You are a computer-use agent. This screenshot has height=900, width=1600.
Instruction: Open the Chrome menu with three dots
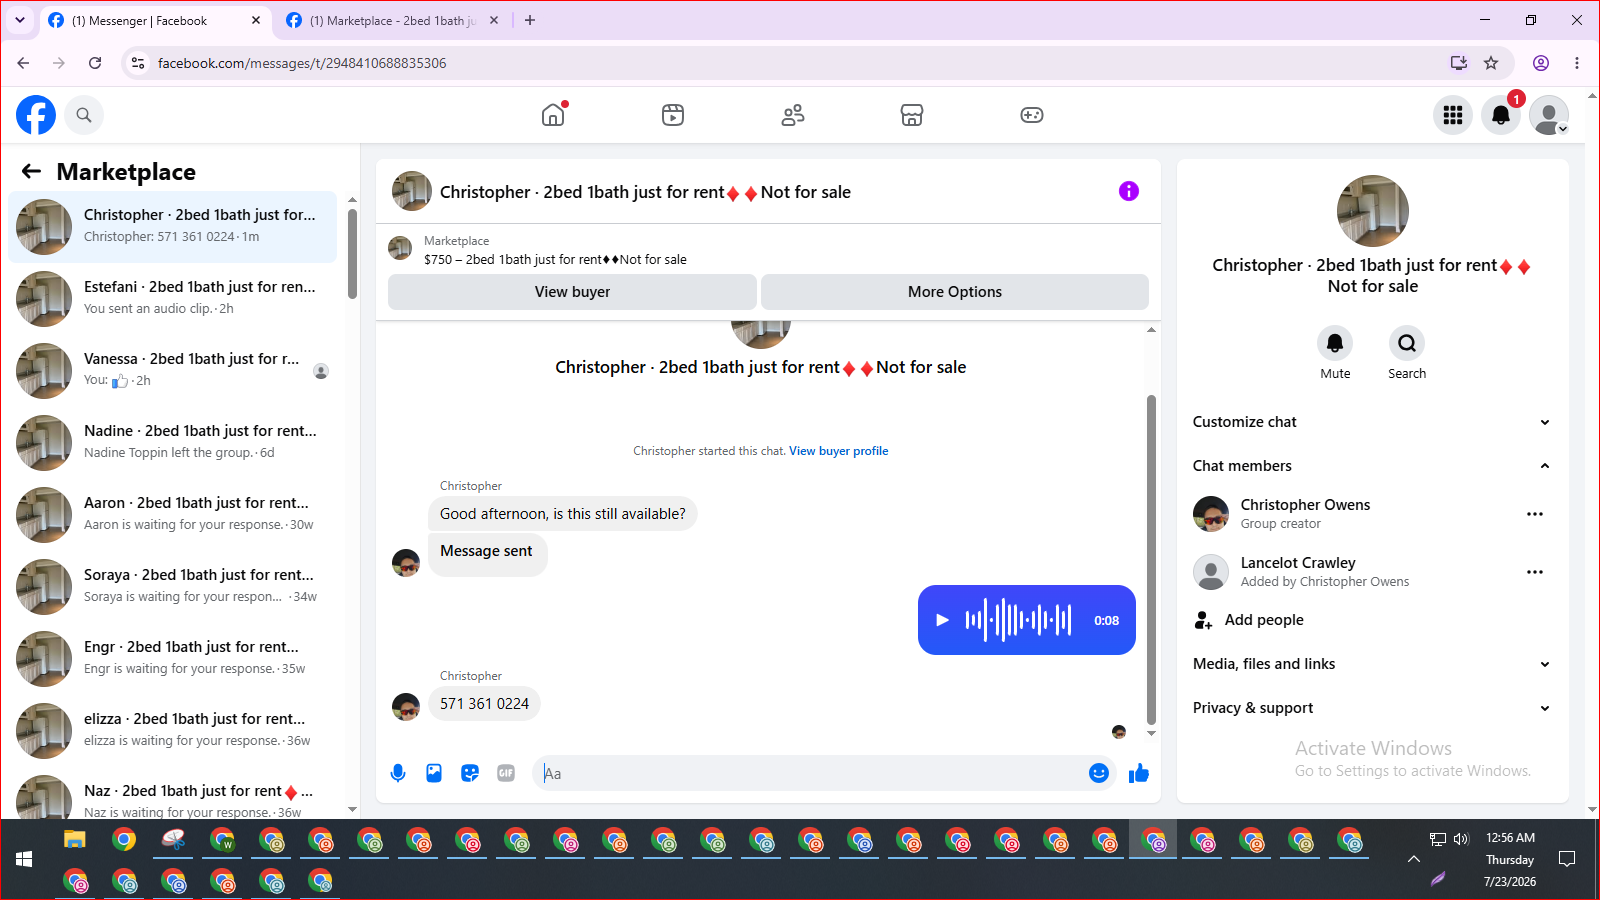pos(1577,63)
